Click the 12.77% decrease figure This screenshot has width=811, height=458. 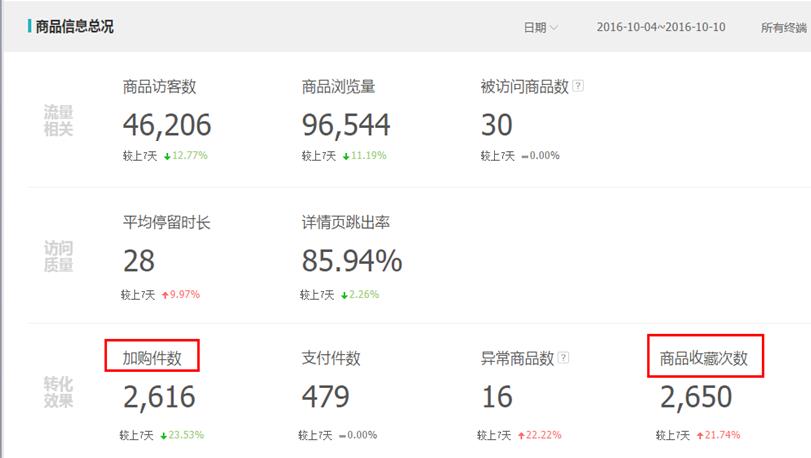coord(190,155)
